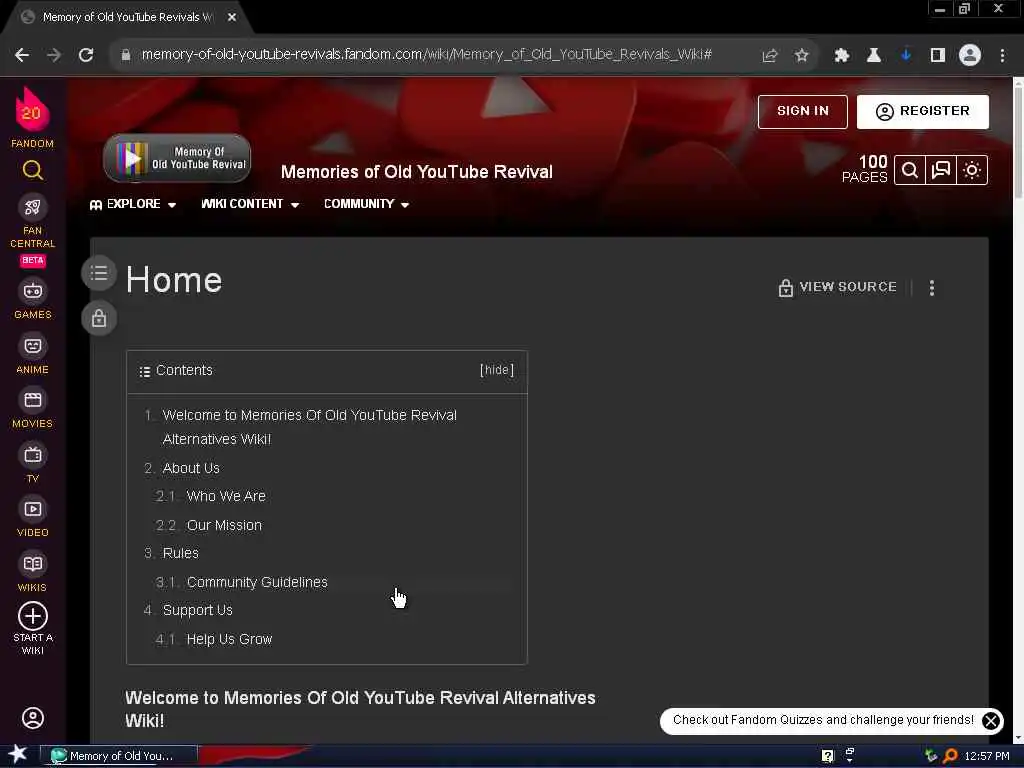This screenshot has width=1024, height=768.
Task: Jump to the Support Us contents entry
Action: coord(197,610)
